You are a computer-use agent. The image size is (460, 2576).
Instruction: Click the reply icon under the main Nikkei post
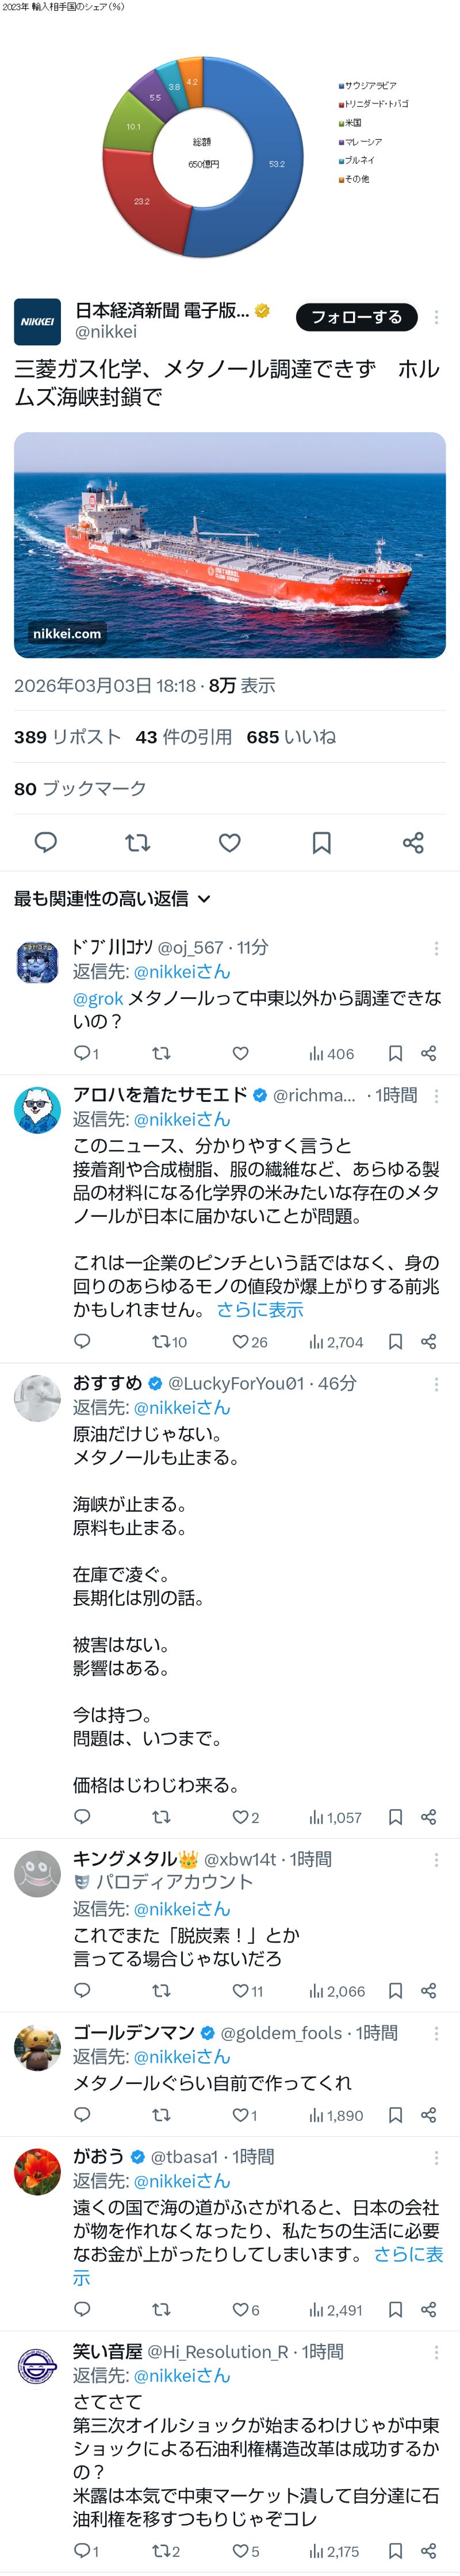coord(46,842)
